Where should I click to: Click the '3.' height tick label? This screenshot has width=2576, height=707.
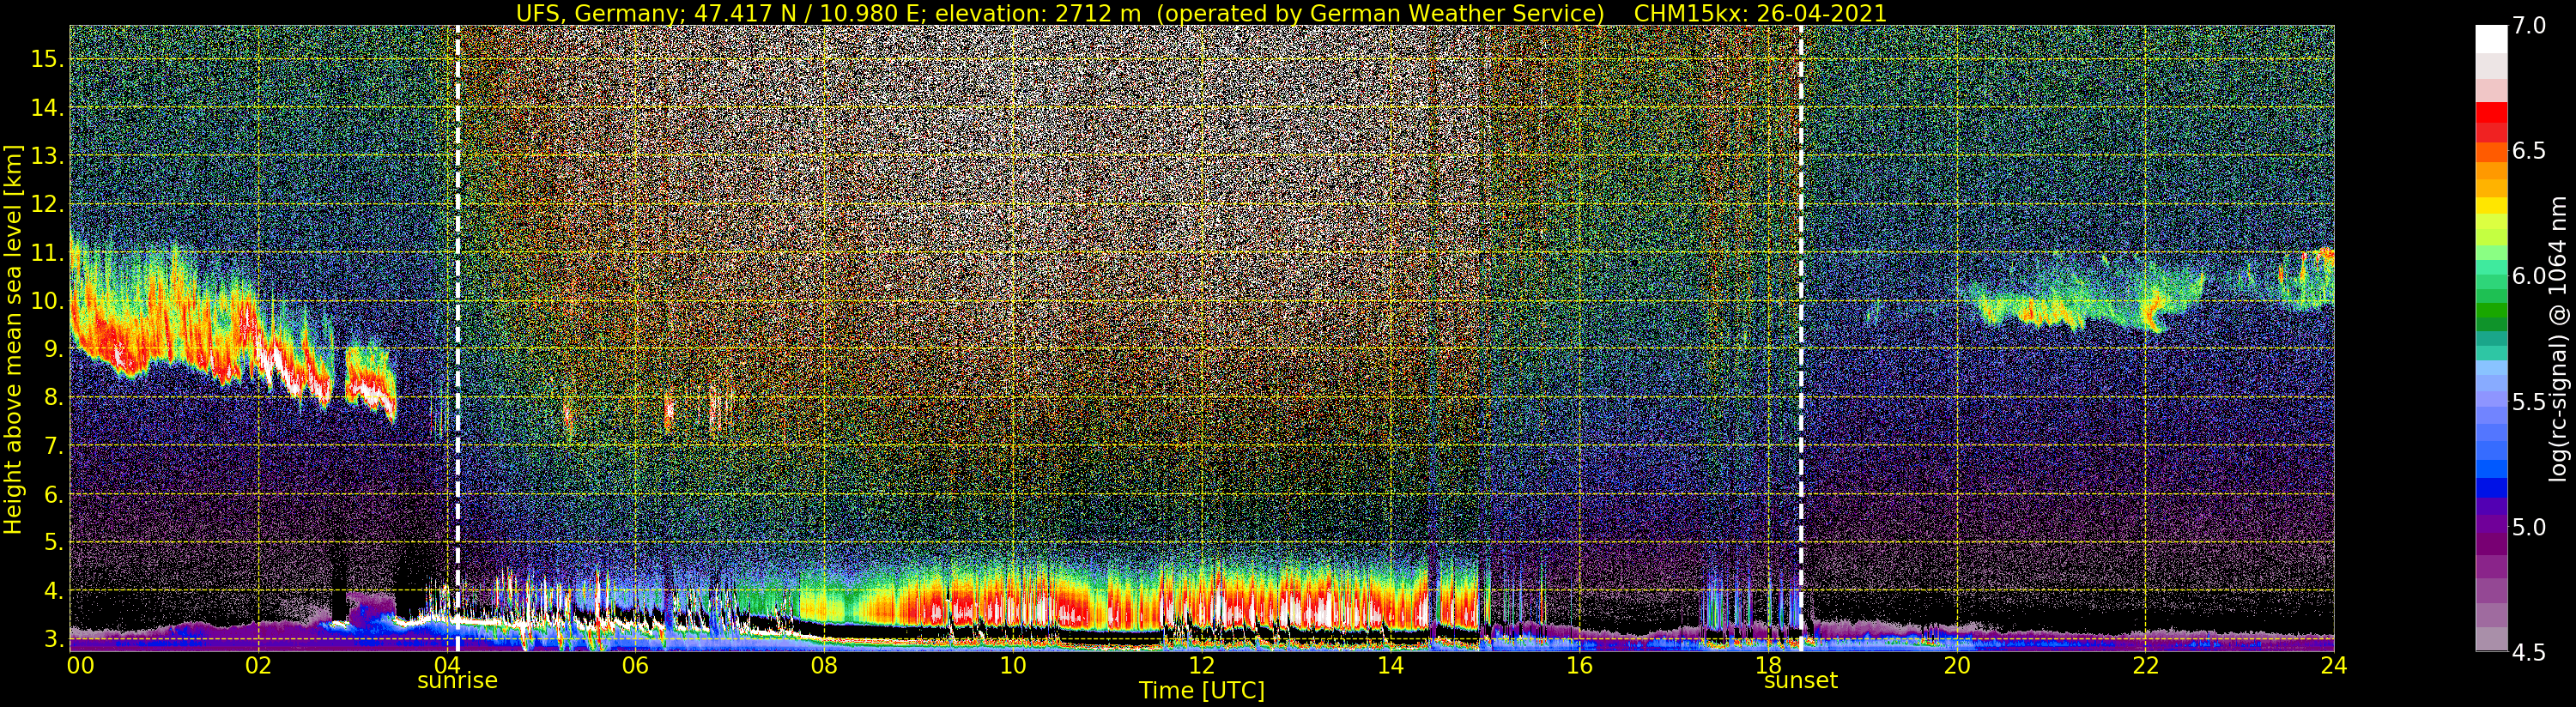[52, 638]
